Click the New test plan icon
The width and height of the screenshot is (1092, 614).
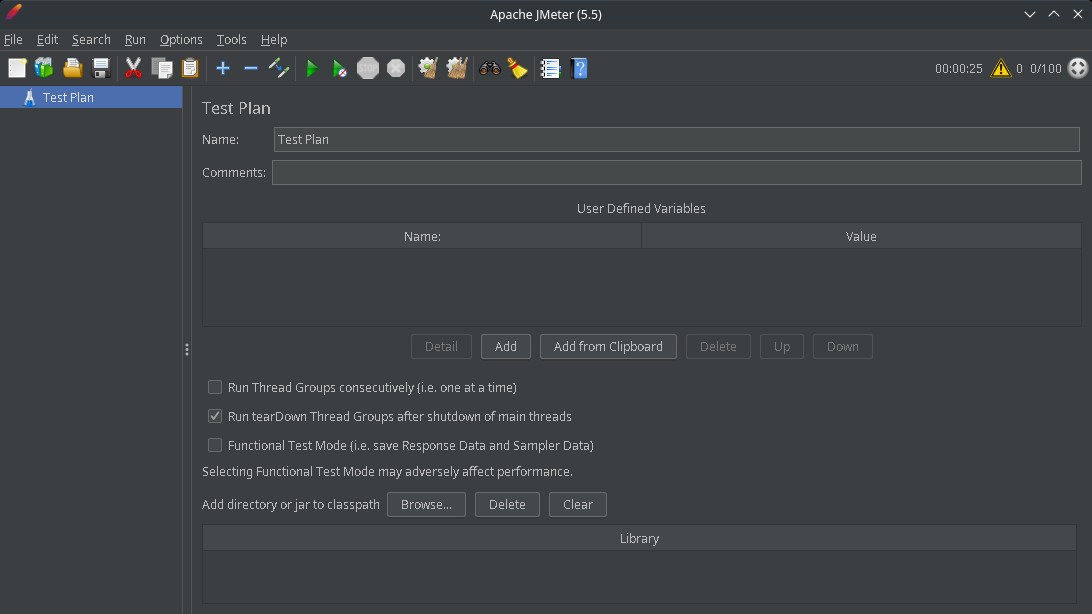[x=17, y=68]
